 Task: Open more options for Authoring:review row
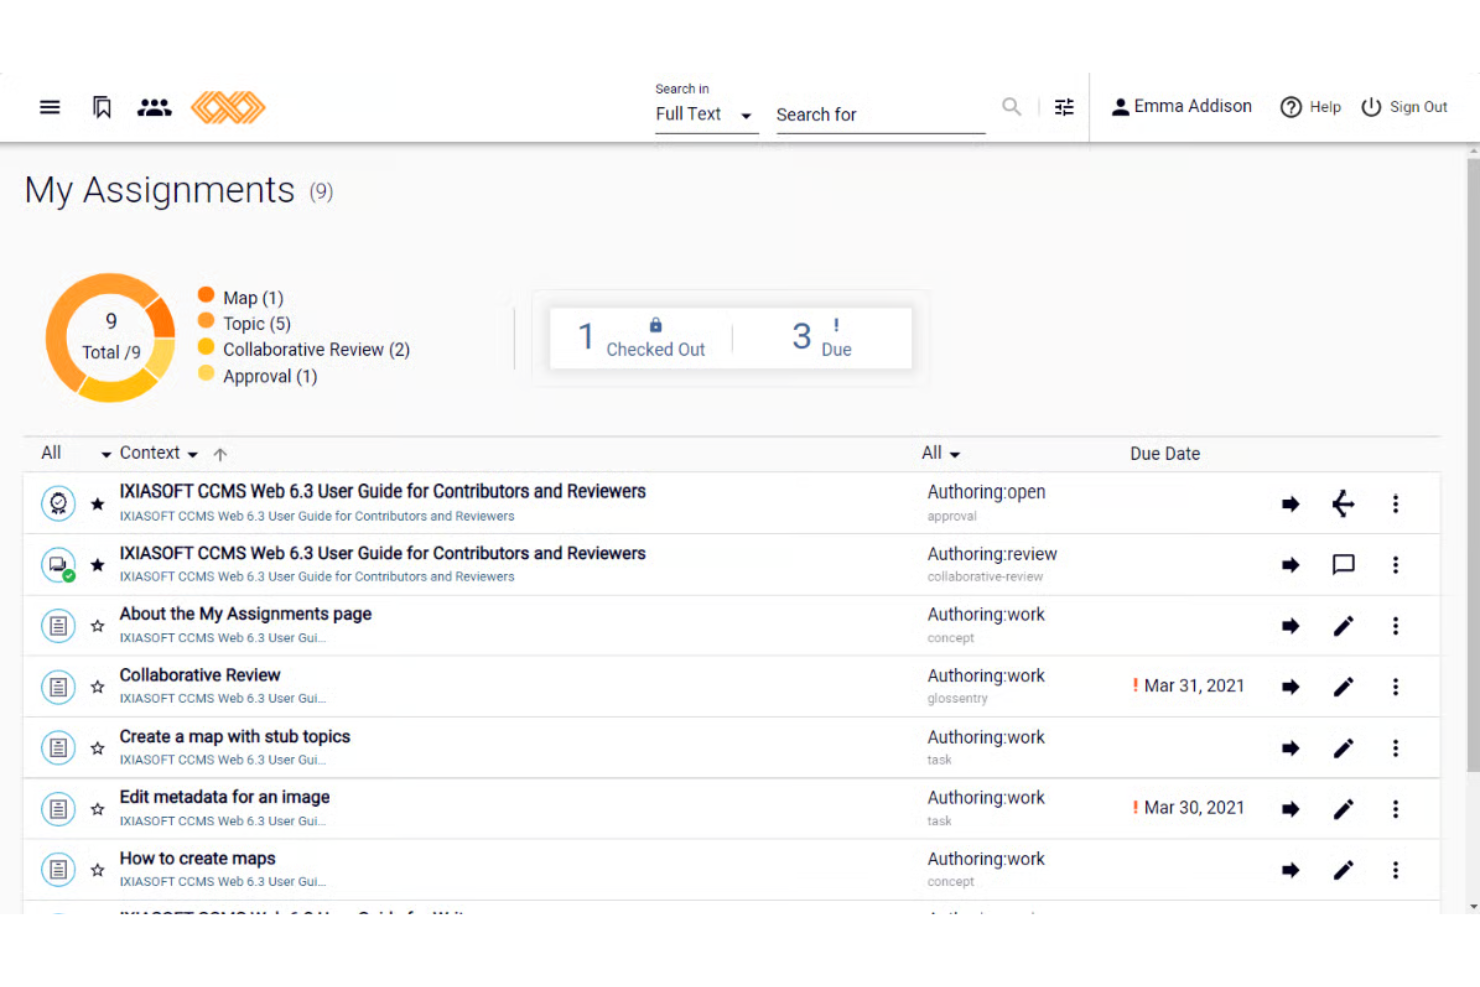(x=1396, y=565)
